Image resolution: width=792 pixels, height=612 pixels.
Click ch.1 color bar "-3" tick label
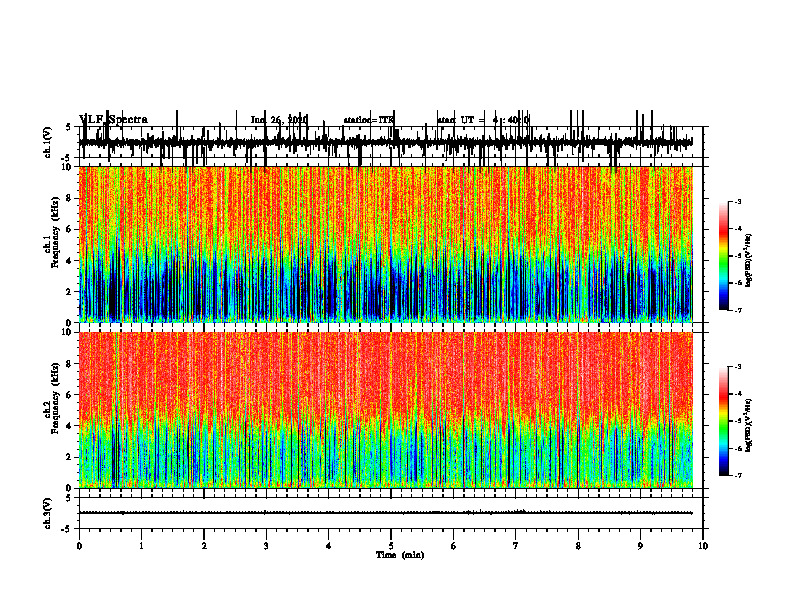(737, 202)
